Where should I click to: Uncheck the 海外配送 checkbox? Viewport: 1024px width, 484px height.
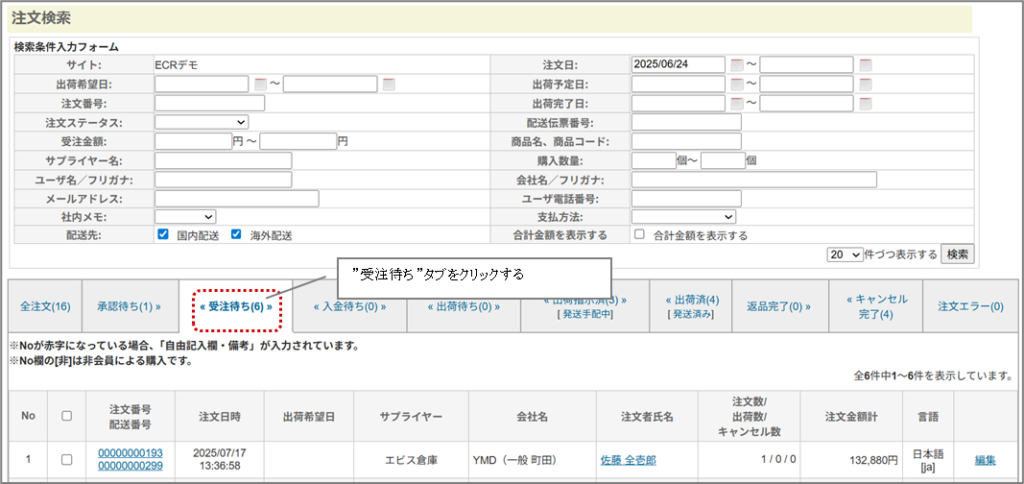click(x=237, y=235)
